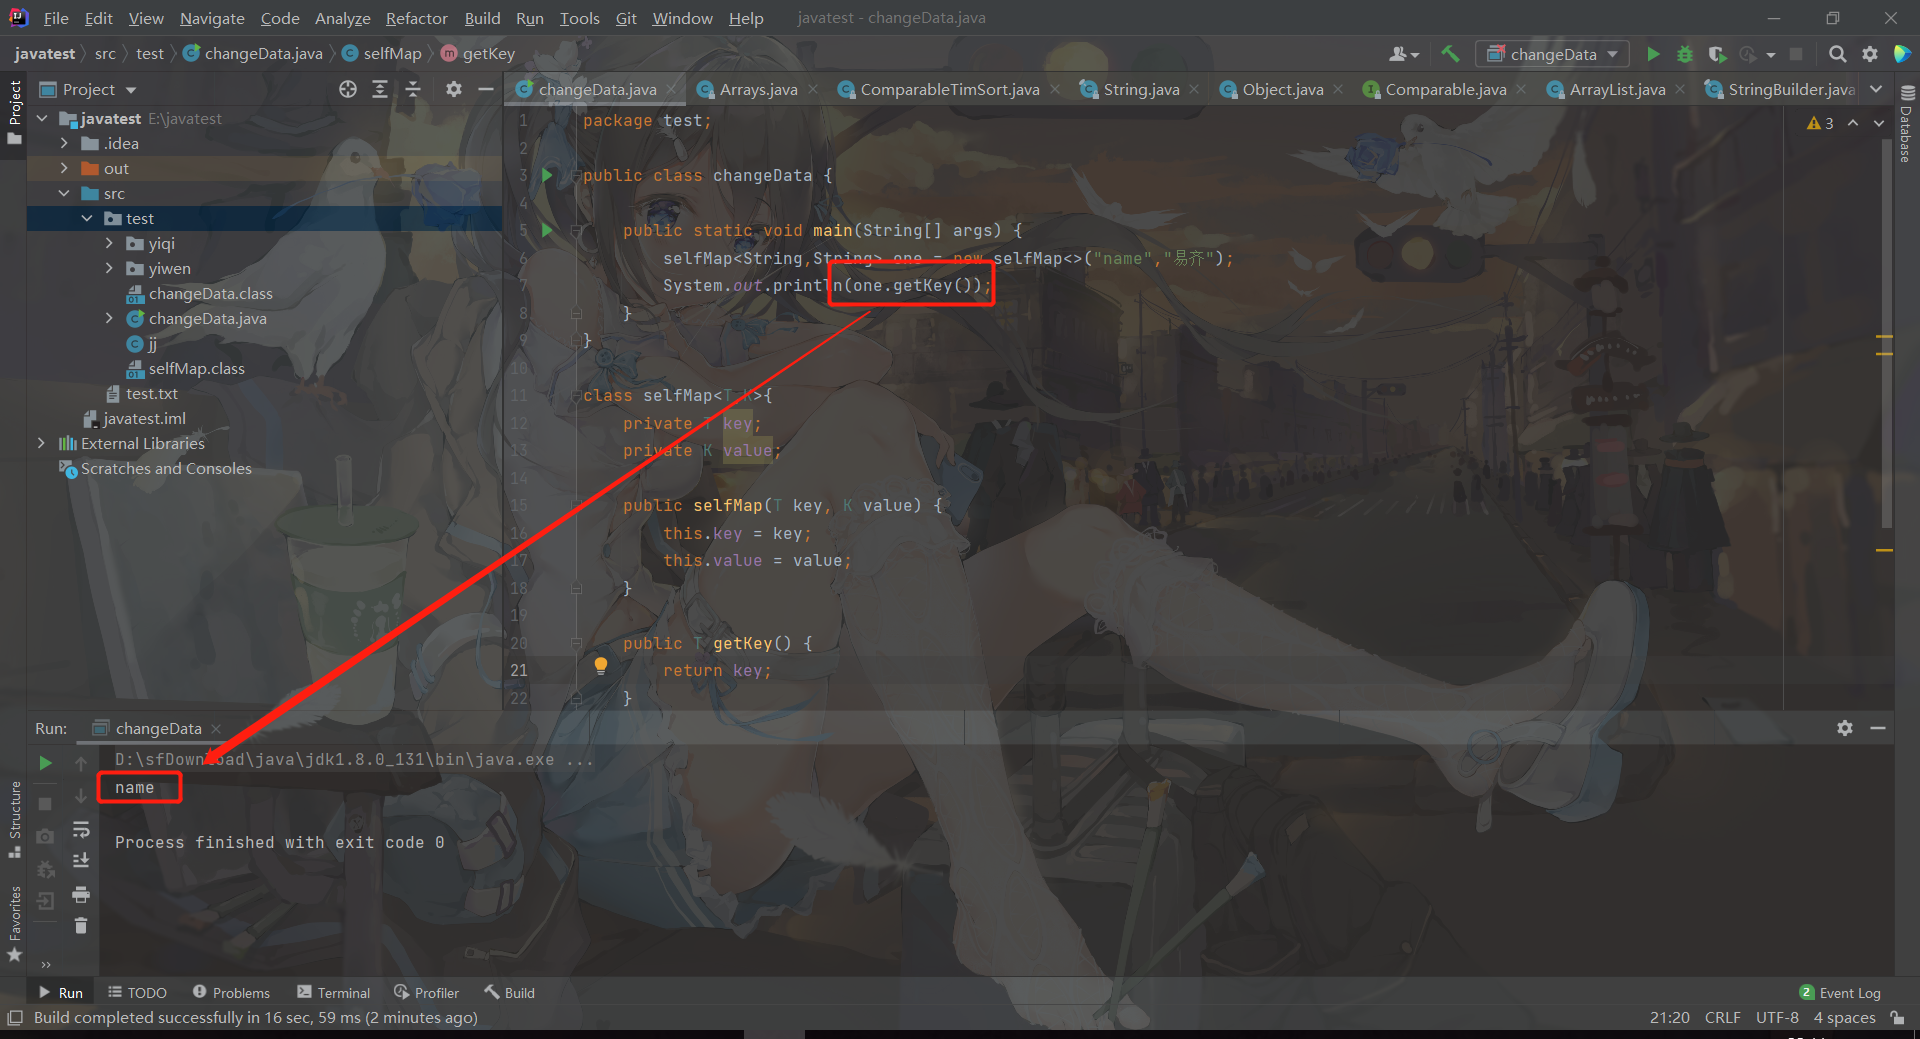Select selfMap.class in the project tree
The width and height of the screenshot is (1920, 1039).
[x=196, y=368]
